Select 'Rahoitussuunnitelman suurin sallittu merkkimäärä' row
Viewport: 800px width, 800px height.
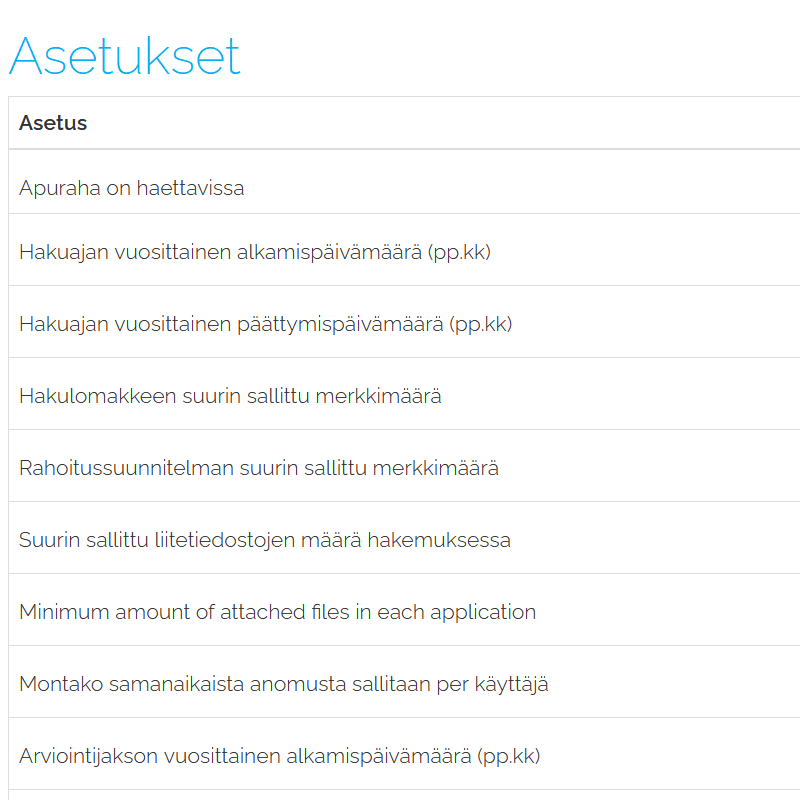(x=258, y=468)
